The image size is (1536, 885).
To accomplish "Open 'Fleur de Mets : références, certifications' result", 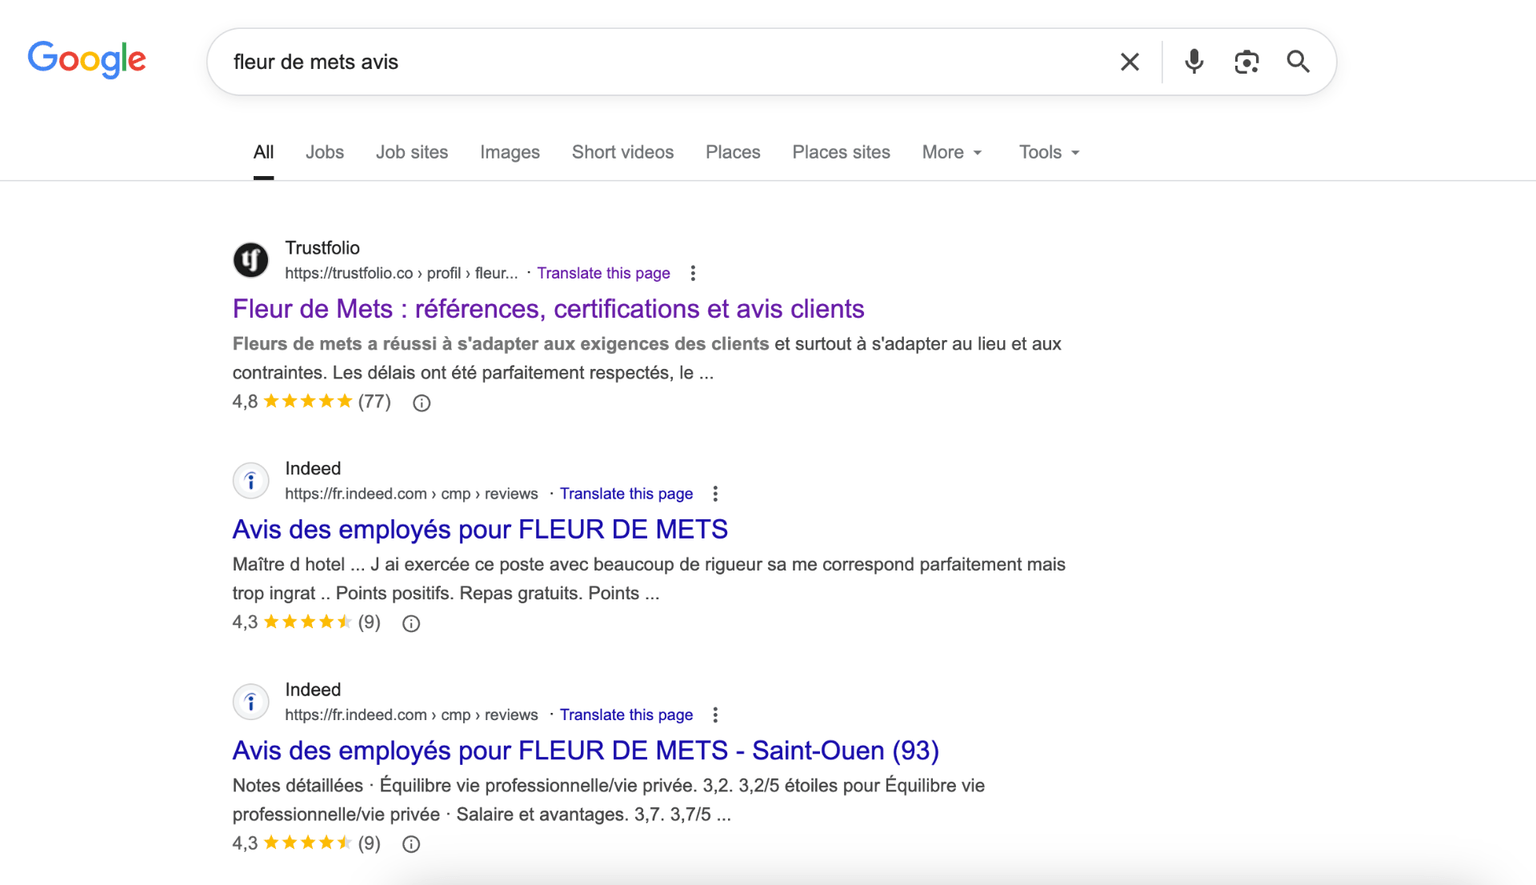I will (x=548, y=309).
